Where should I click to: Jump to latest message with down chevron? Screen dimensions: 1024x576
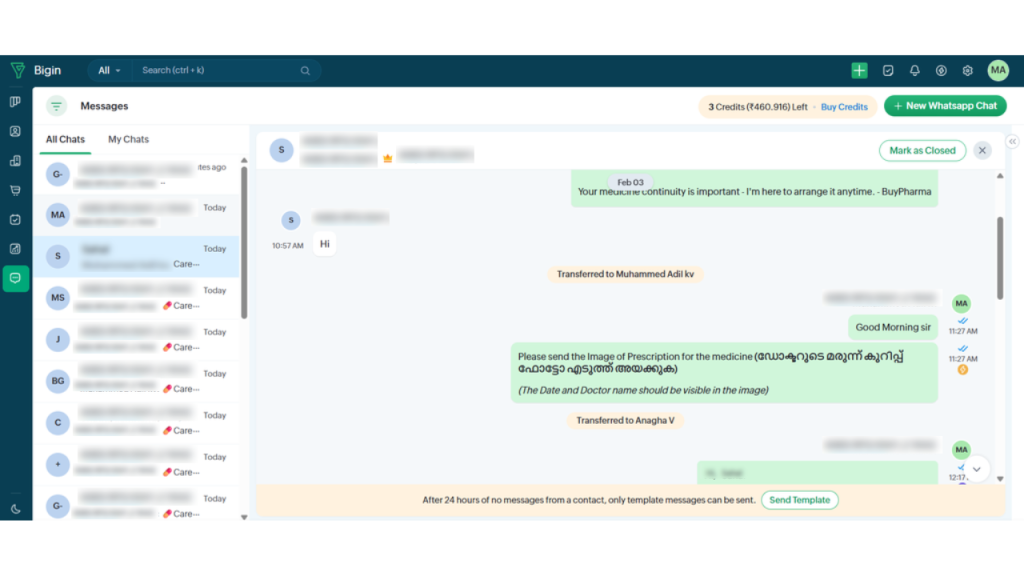click(x=976, y=468)
